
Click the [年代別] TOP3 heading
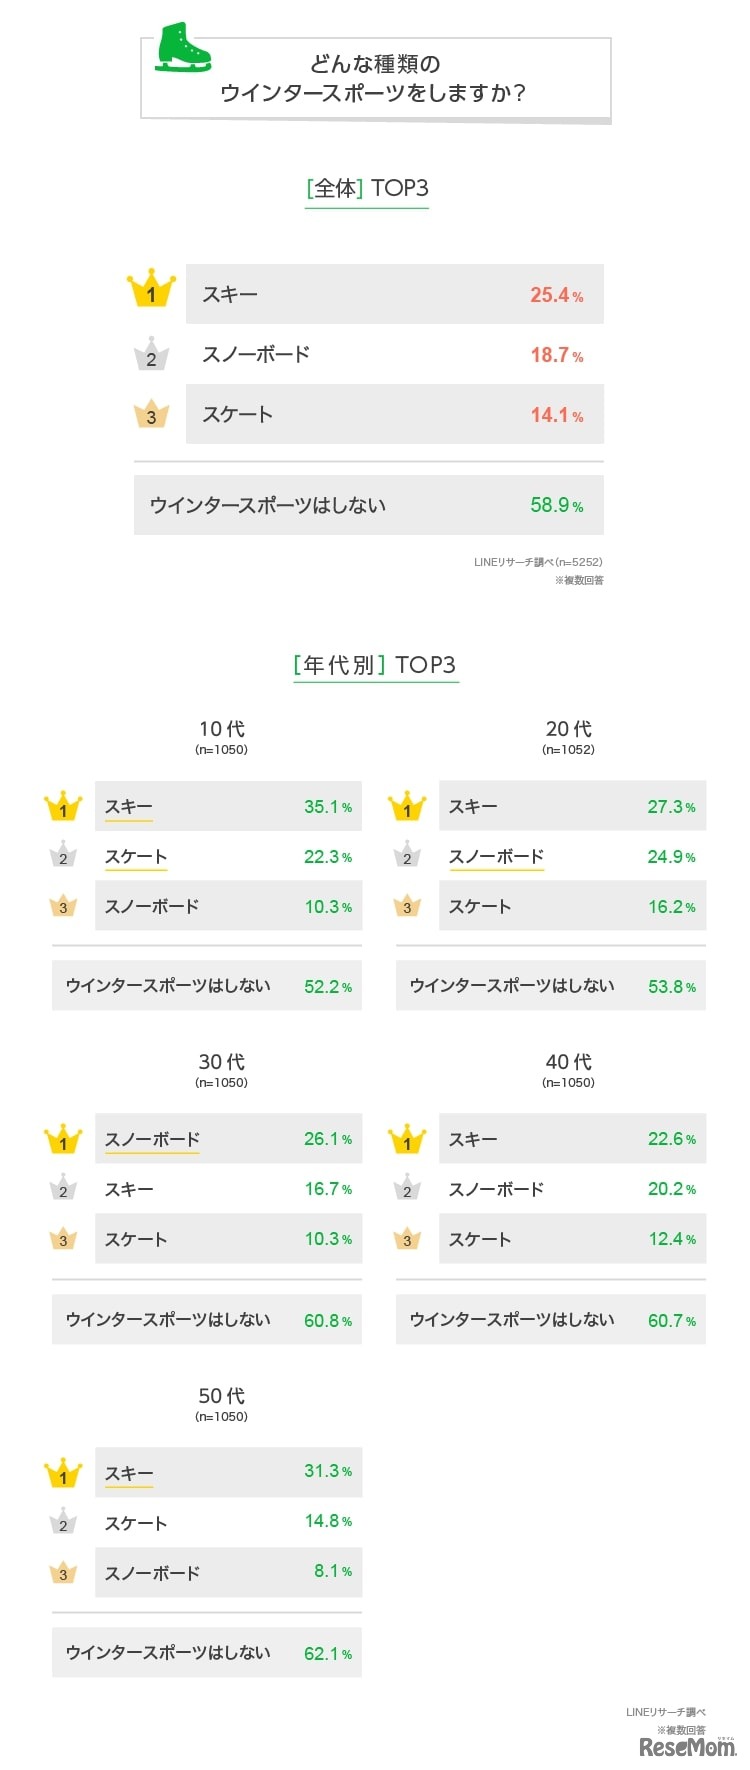375,665
